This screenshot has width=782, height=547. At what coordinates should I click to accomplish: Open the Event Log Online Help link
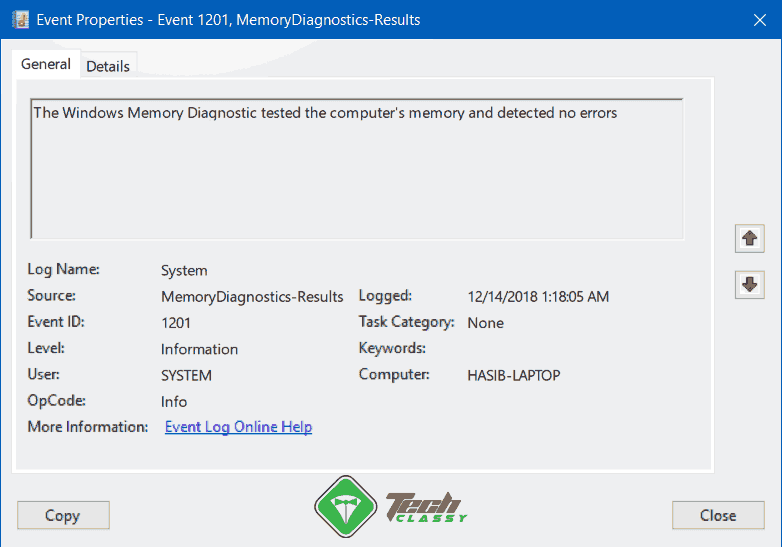coord(238,427)
